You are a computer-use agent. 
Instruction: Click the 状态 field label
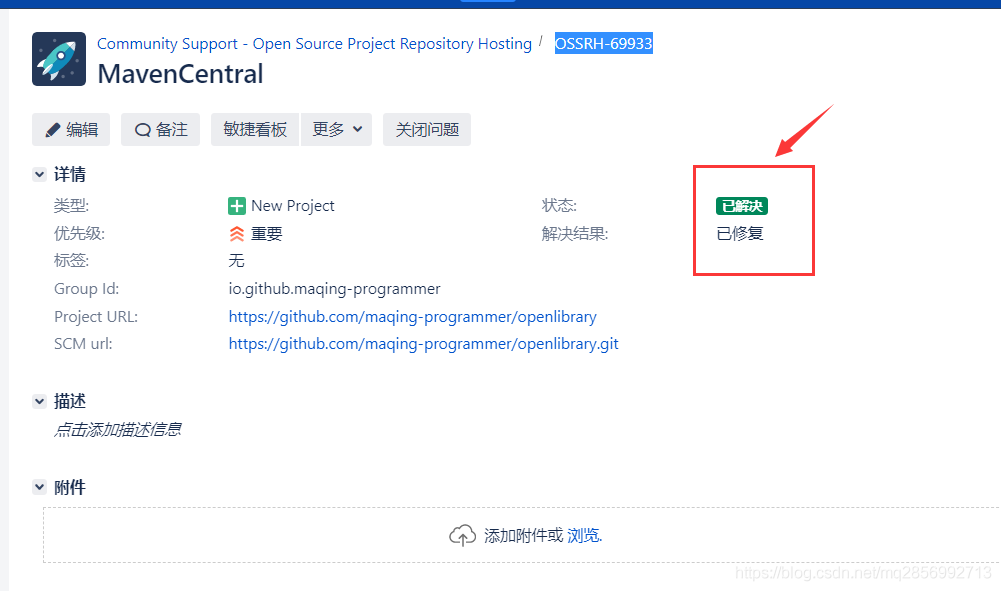tap(559, 206)
